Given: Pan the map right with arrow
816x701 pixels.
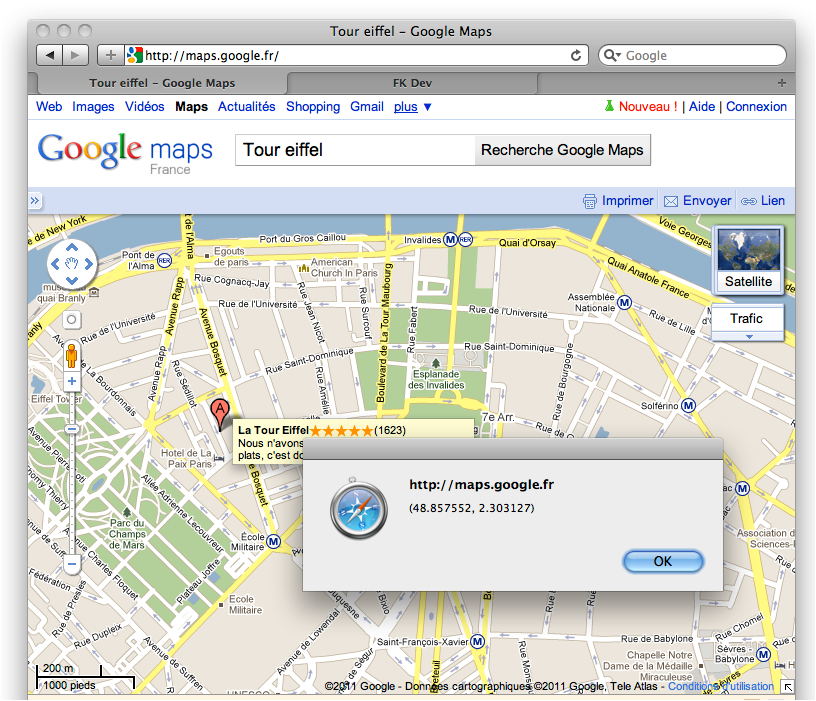Looking at the screenshot, I should point(89,264).
